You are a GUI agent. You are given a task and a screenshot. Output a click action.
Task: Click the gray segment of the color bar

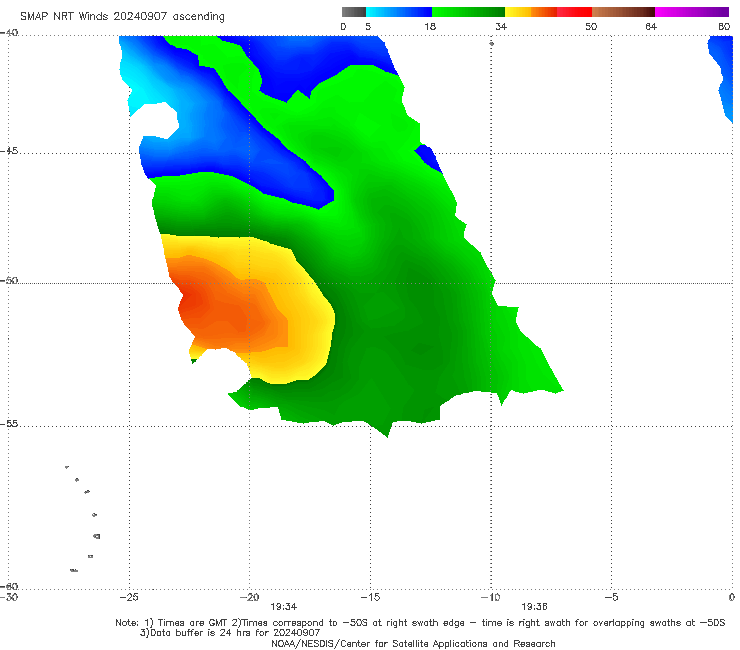(354, 12)
